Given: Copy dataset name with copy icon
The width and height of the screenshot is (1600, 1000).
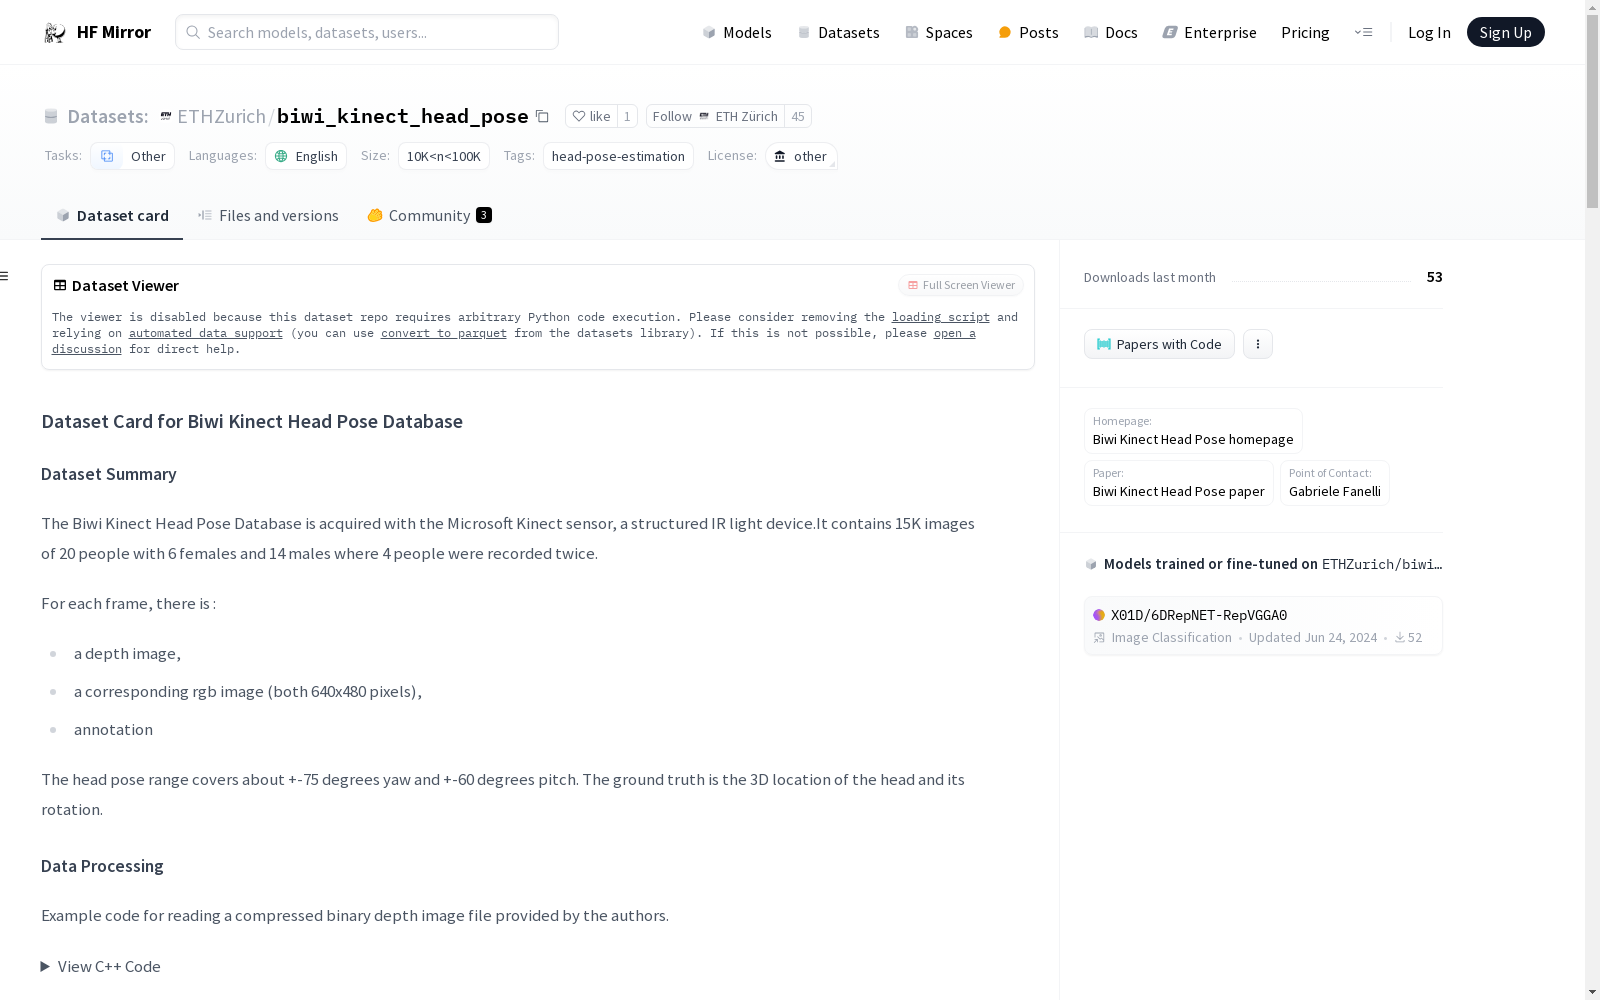Looking at the screenshot, I should 542,116.
